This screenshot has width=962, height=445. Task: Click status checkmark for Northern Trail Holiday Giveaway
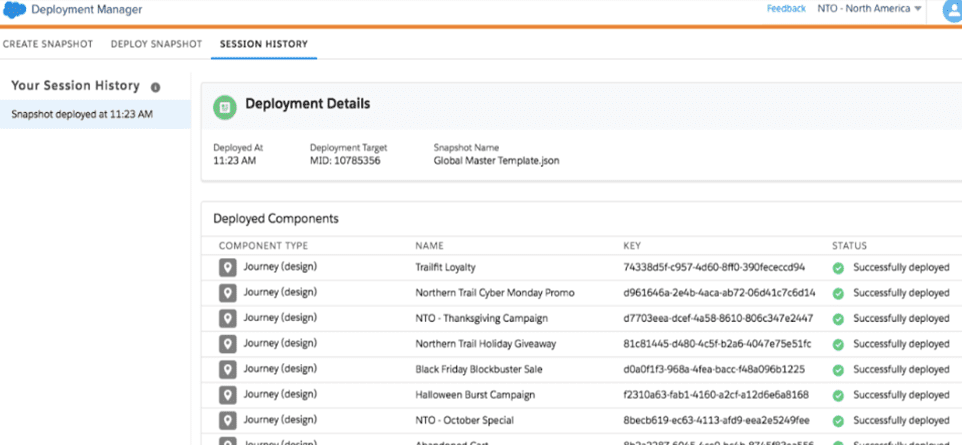(x=838, y=344)
